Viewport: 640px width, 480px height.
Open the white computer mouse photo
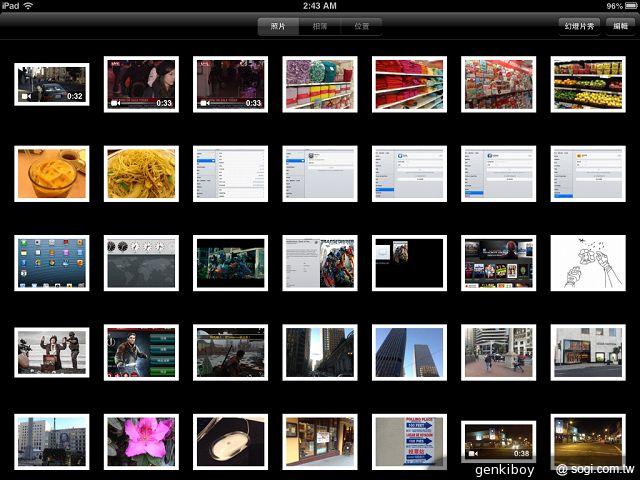tap(230, 442)
